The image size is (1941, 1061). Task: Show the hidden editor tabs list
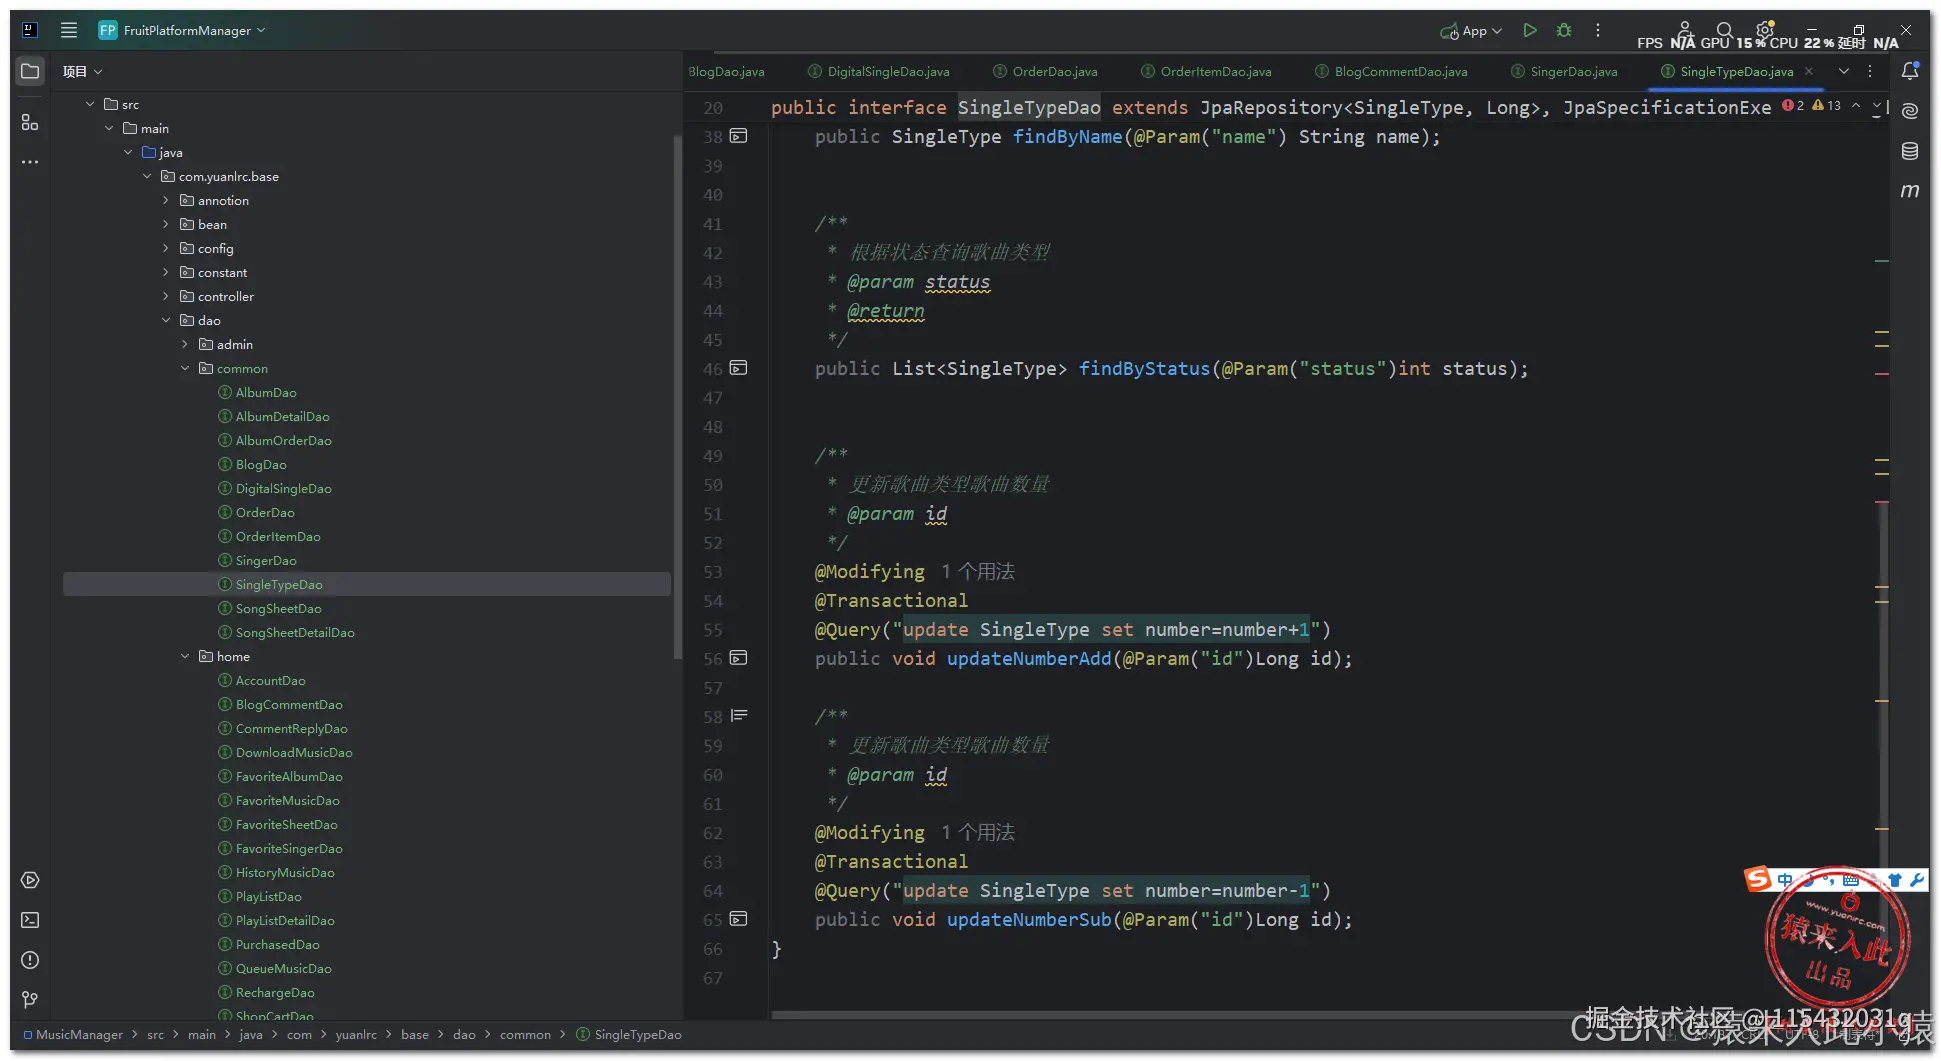(x=1844, y=71)
